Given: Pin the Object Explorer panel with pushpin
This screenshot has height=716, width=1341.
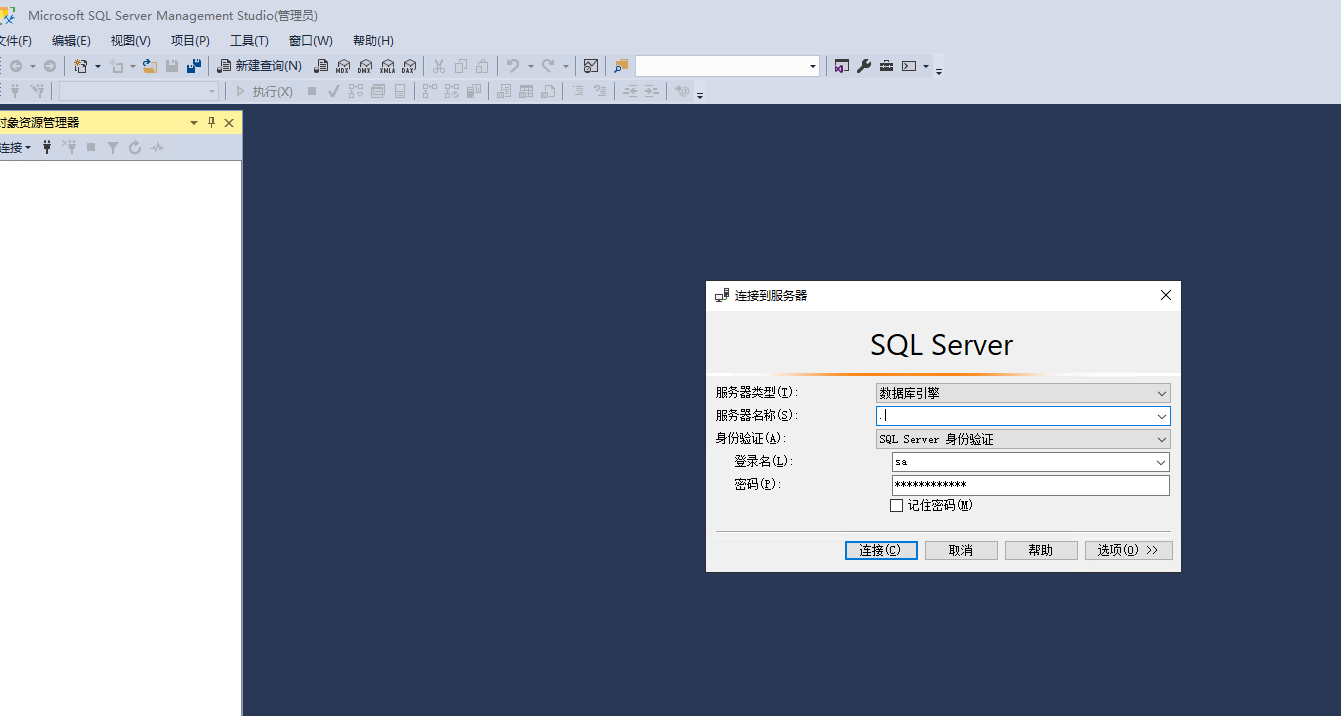Looking at the screenshot, I should click(211, 122).
